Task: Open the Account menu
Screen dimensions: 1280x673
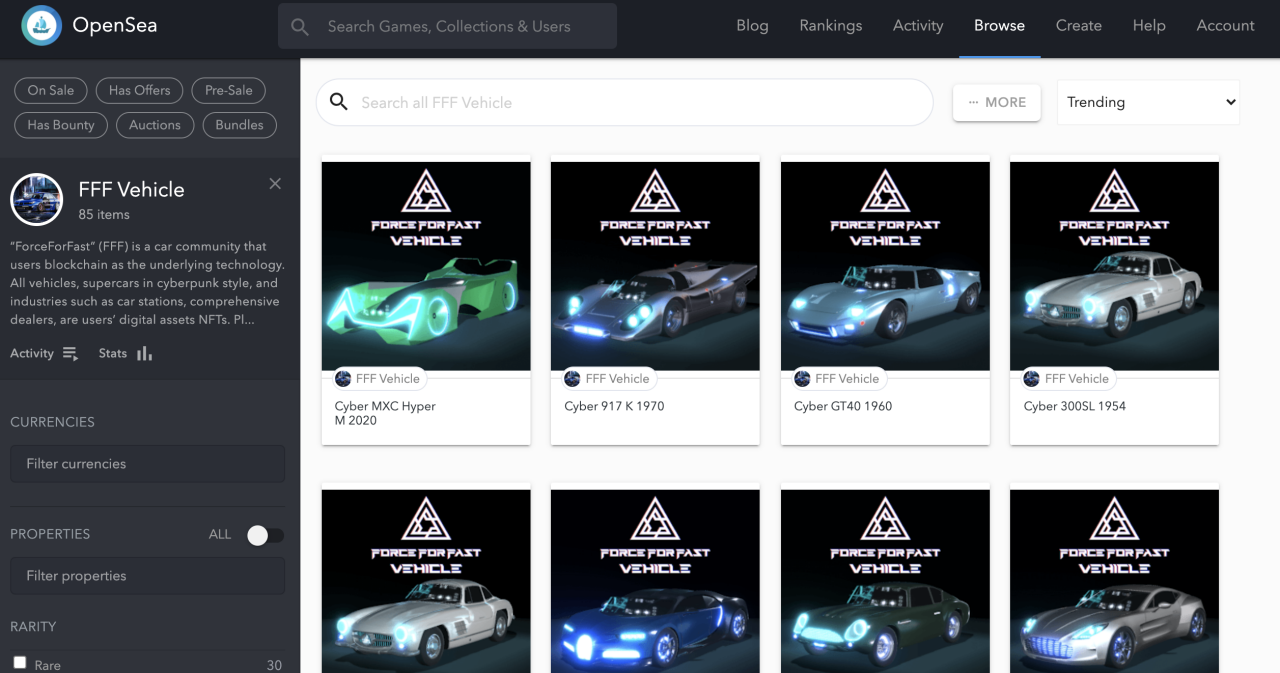Action: 1225,26
